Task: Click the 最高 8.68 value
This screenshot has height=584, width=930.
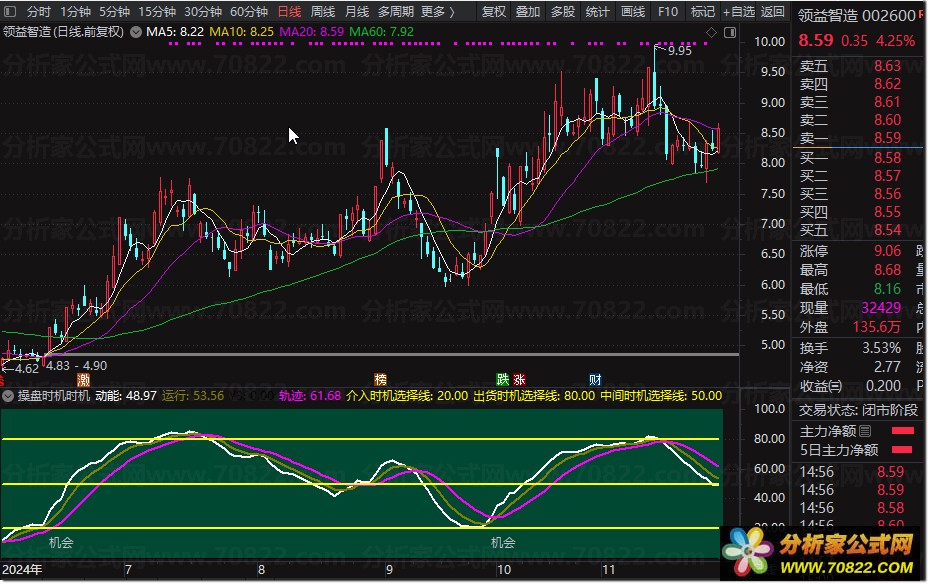Action: (x=887, y=270)
